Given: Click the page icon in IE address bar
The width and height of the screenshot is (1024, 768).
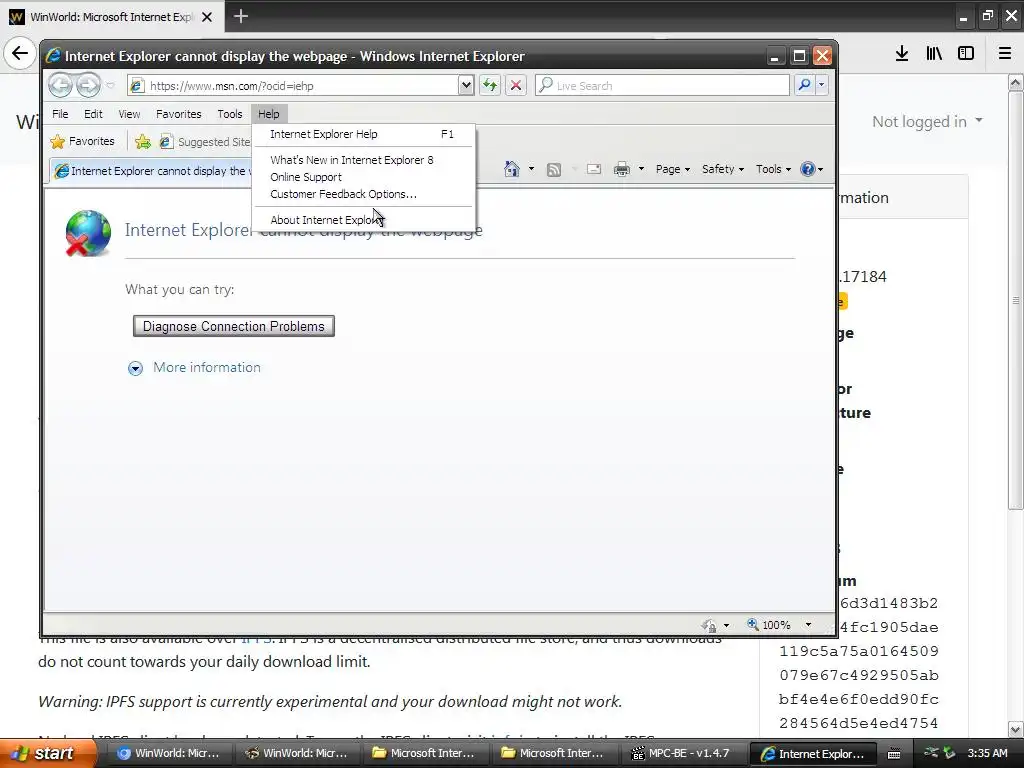Looking at the screenshot, I should 136,86.
